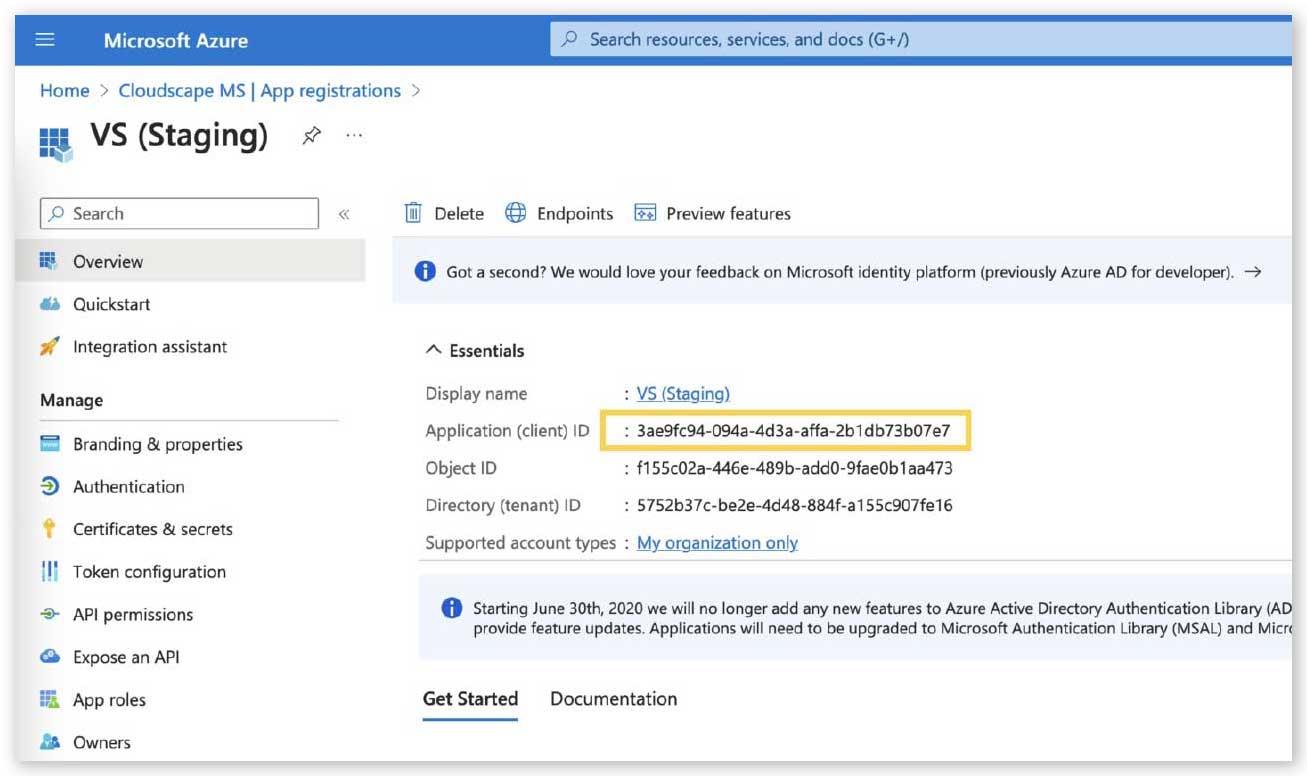Switch to the Get Started tab
Image resolution: width=1307 pixels, height=776 pixels.
pyautogui.click(x=470, y=699)
